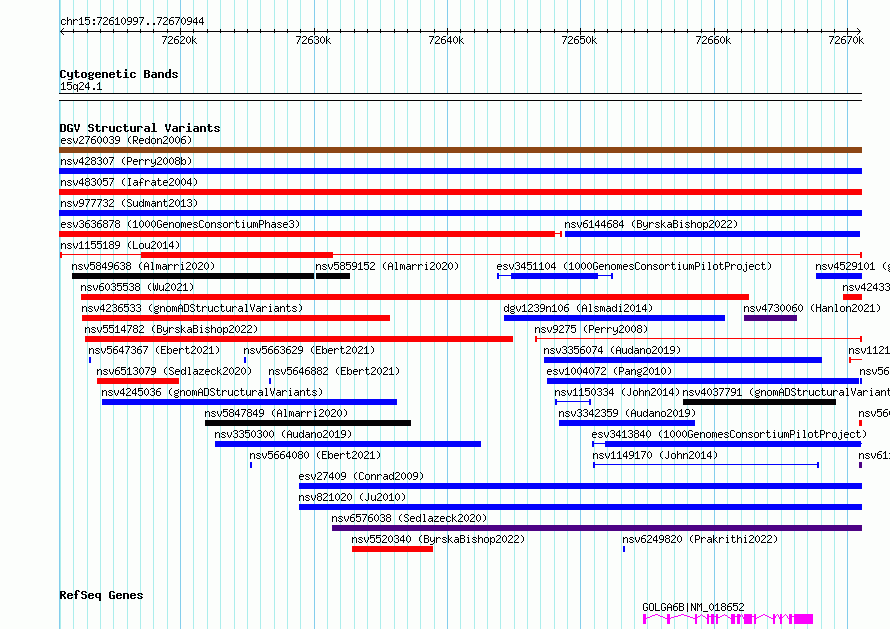Open esv1004072 (Pang2010) label

pos(609,371)
